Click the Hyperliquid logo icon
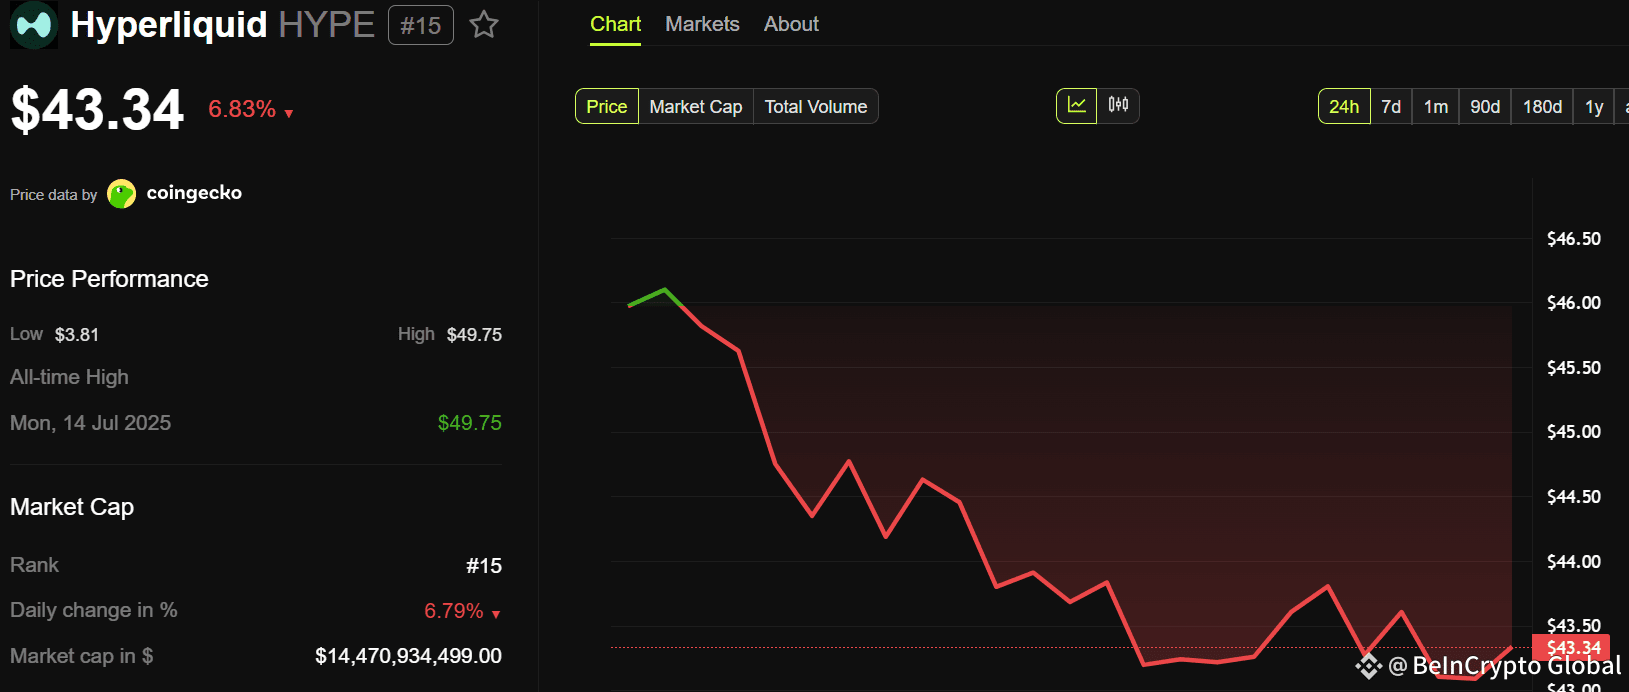1629x692 pixels. (33, 25)
